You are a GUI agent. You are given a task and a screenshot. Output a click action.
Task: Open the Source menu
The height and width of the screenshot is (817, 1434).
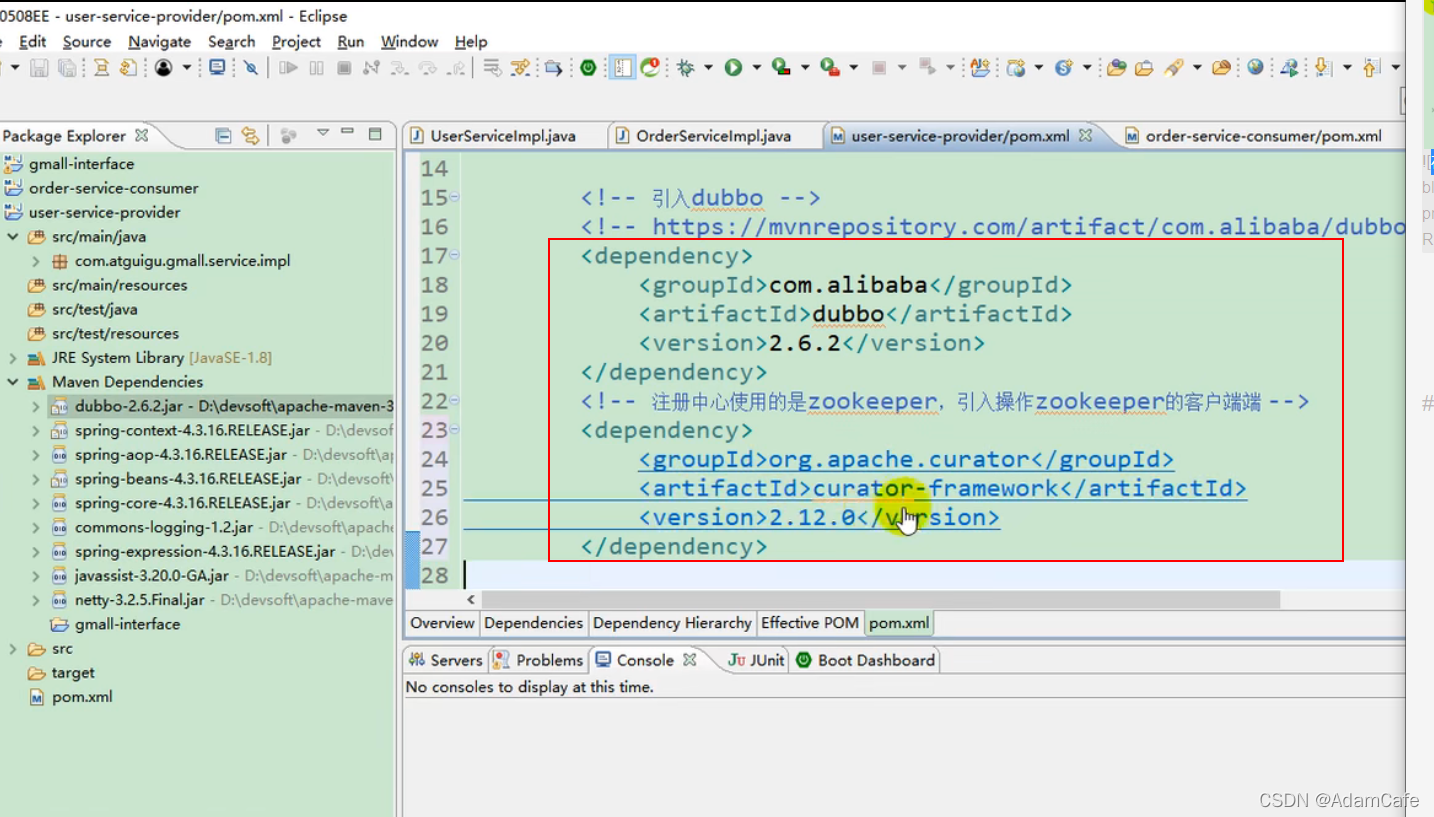(x=87, y=41)
